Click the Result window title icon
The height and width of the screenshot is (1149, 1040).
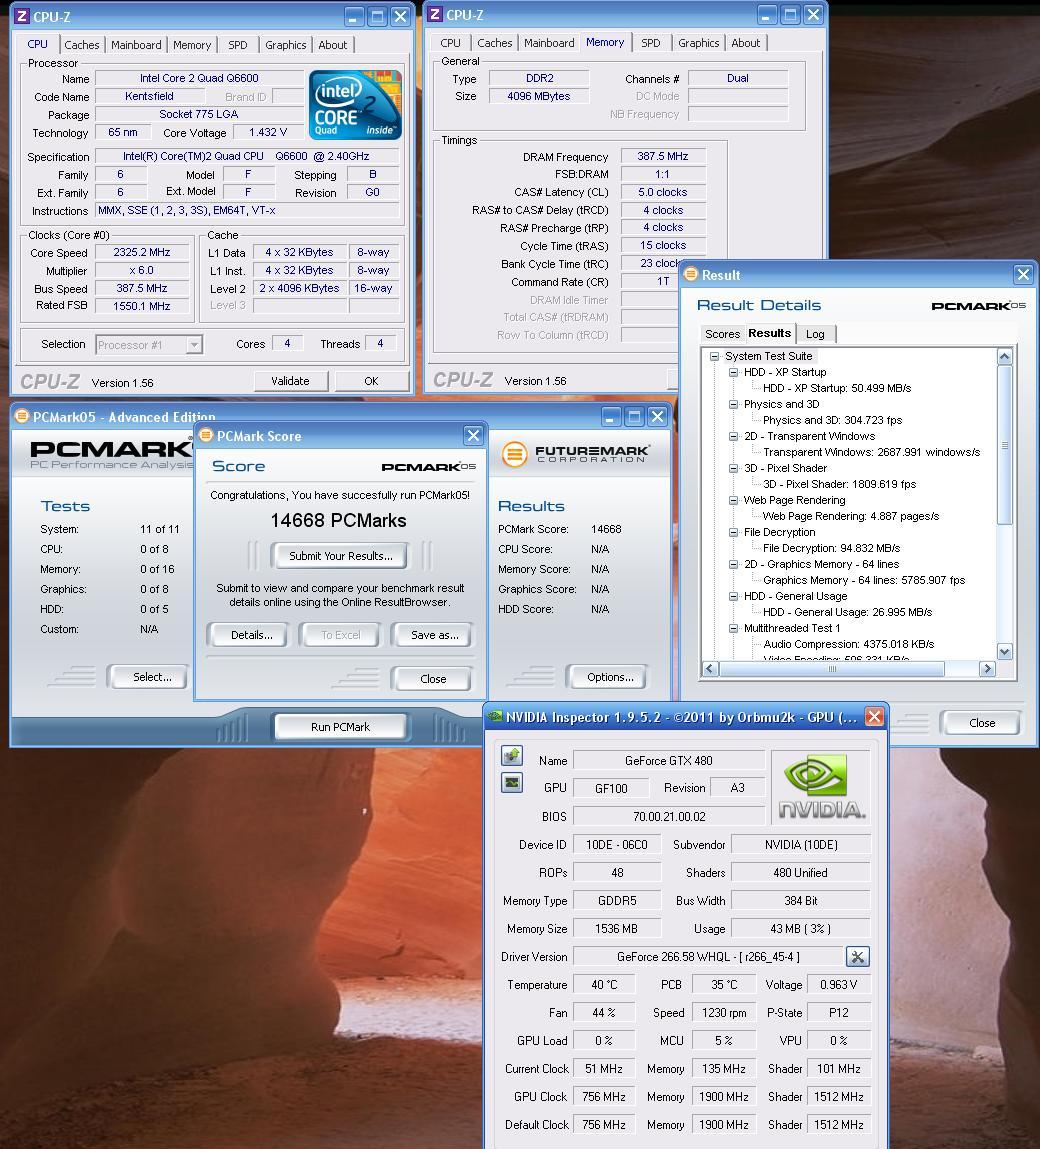pyautogui.click(x=690, y=275)
